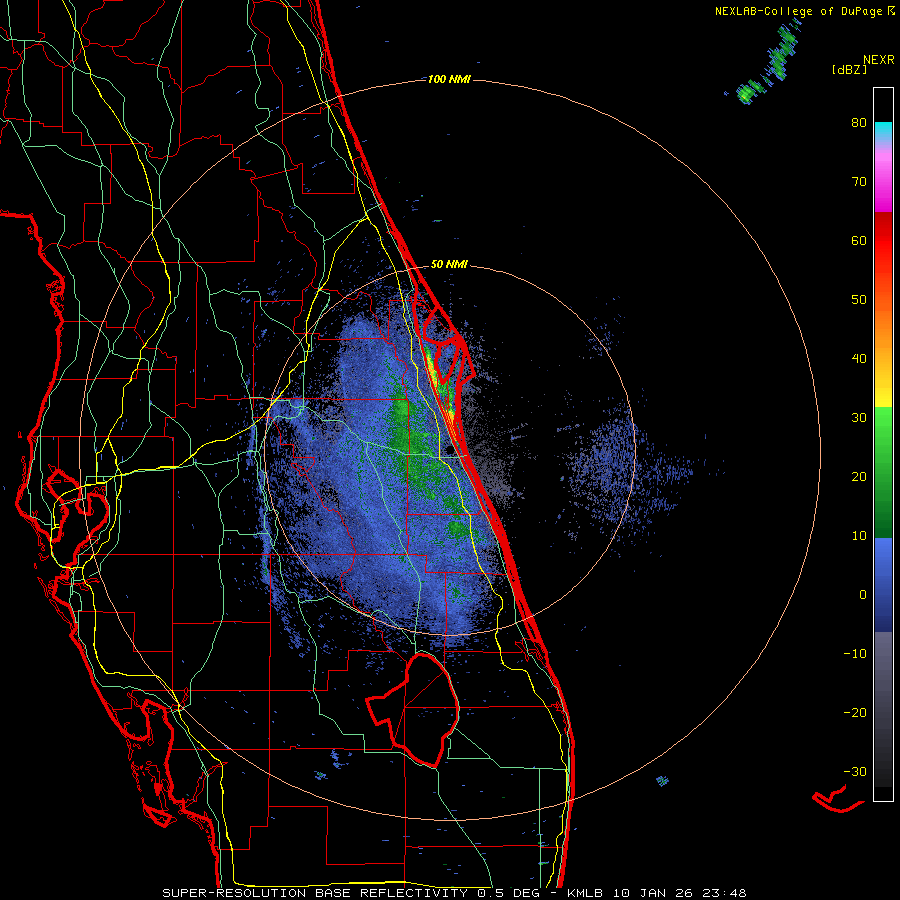This screenshot has height=900, width=900.
Task: Click inside the Lake Okeechobee outline
Action: 422,709
